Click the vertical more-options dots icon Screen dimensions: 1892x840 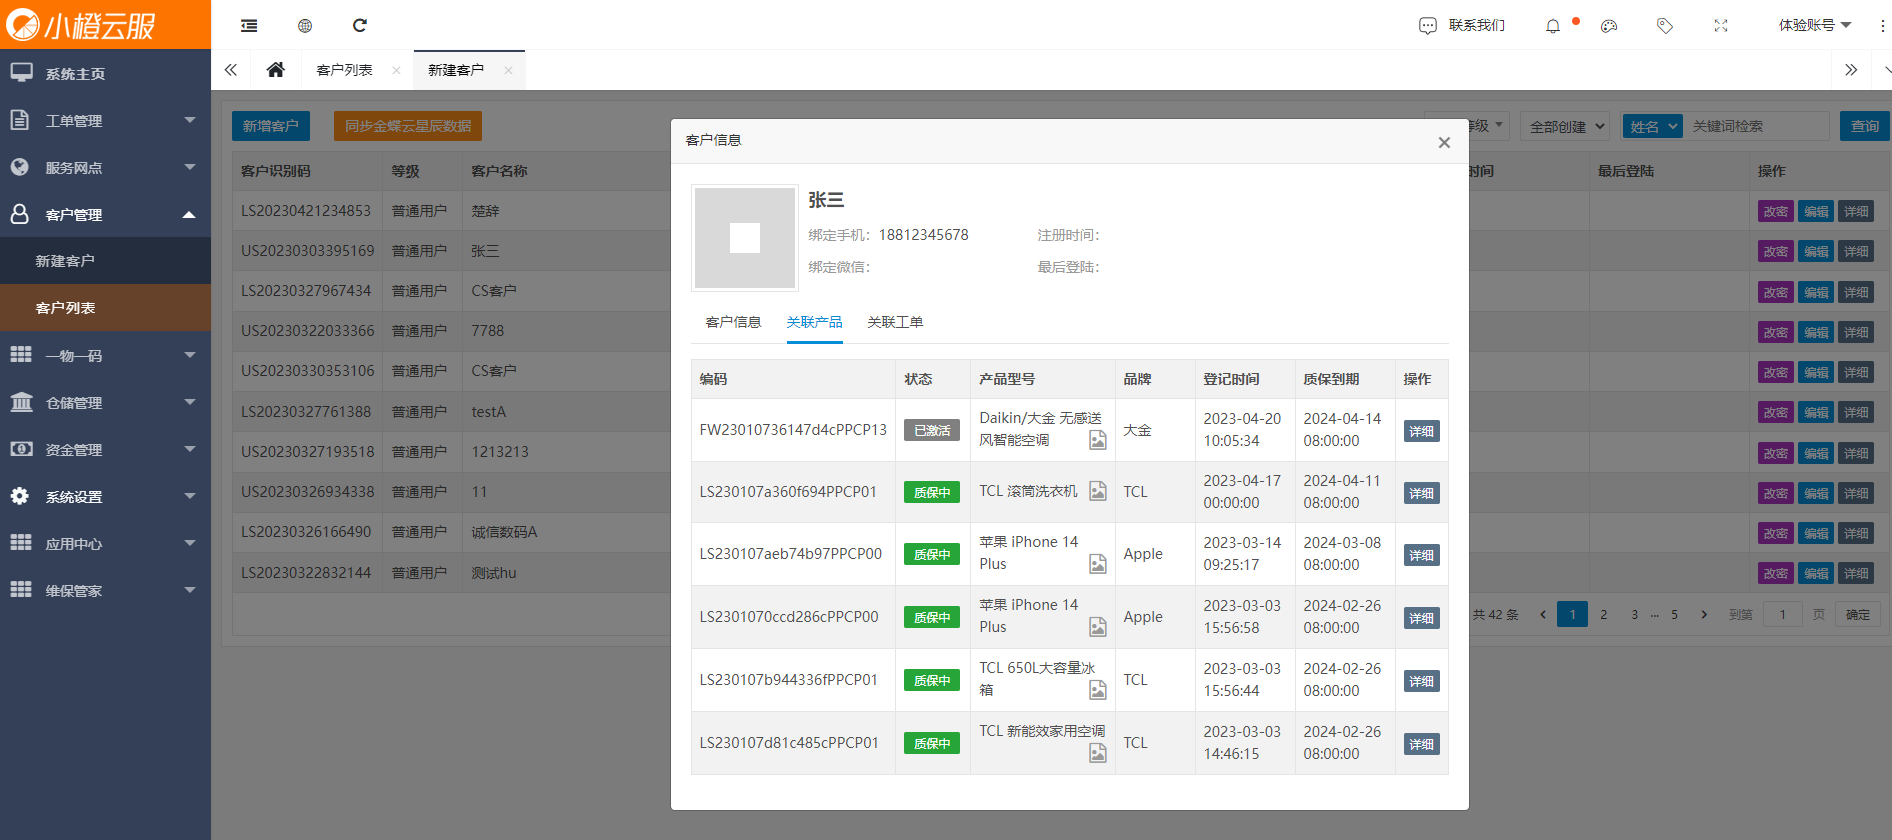point(1882,26)
